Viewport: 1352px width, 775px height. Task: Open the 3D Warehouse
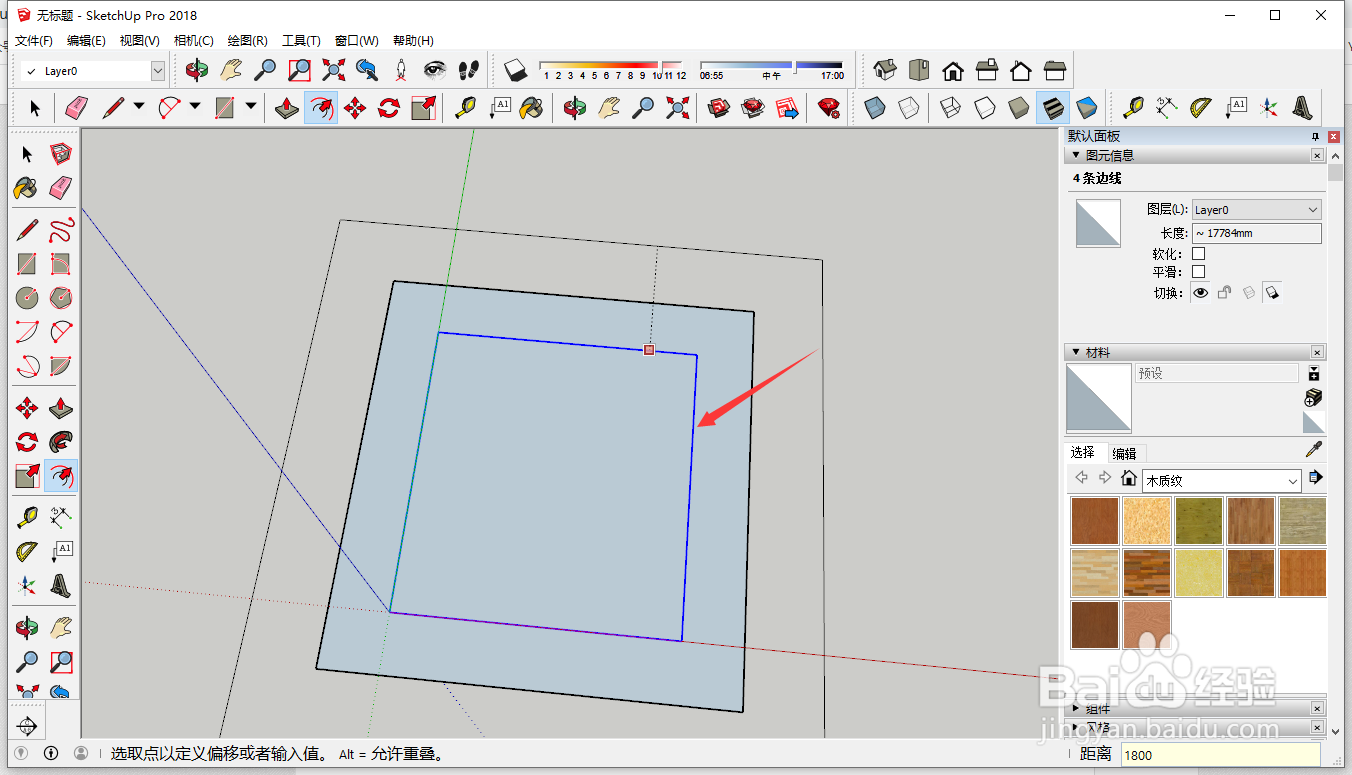719,108
